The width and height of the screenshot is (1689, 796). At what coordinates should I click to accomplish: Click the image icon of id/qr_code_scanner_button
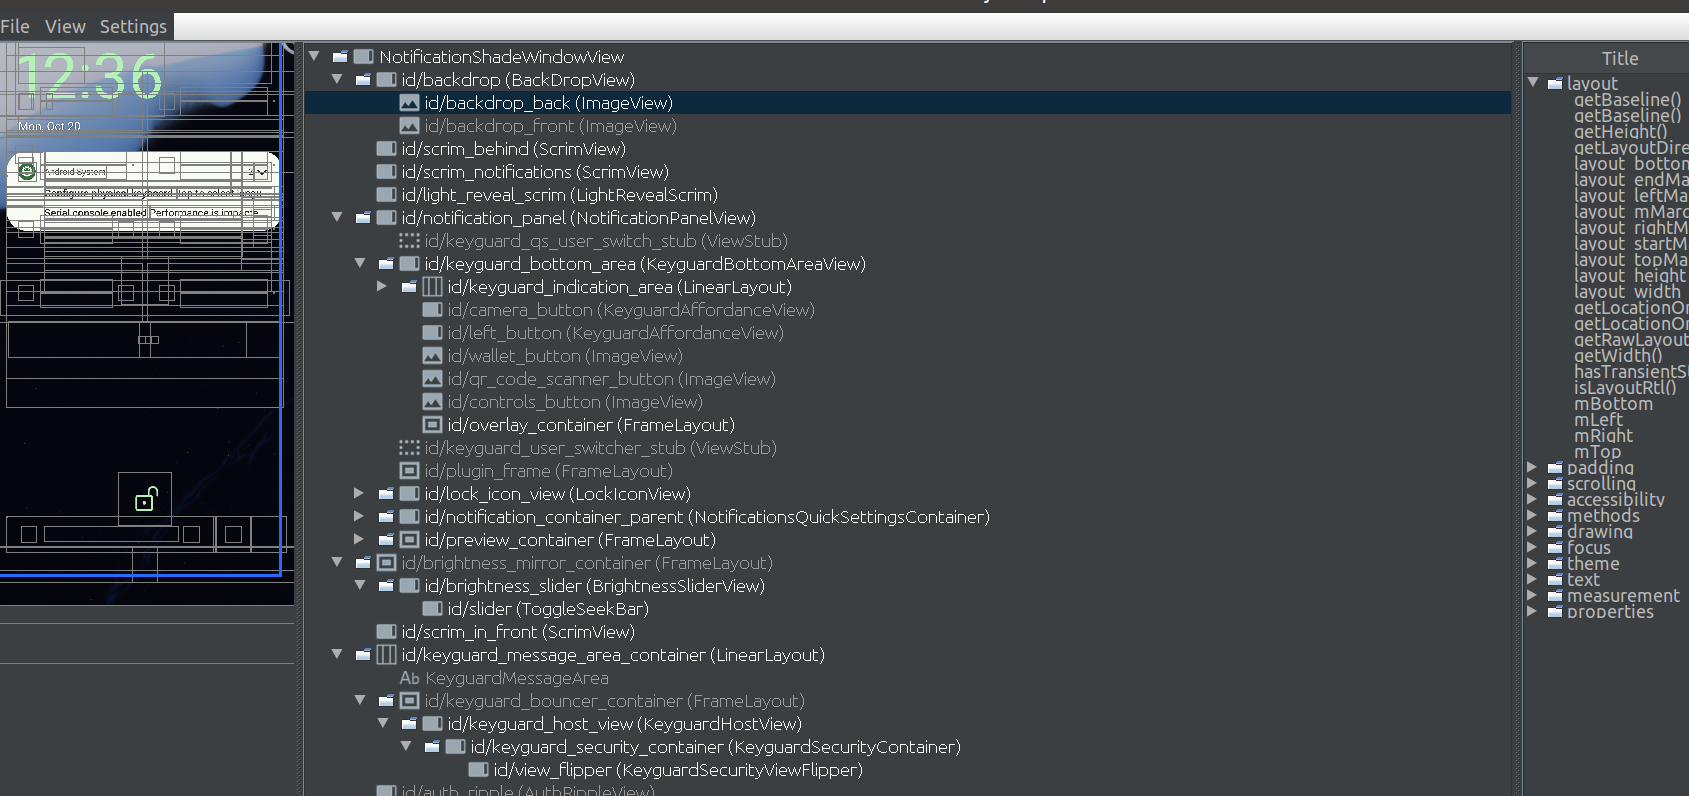[432, 379]
